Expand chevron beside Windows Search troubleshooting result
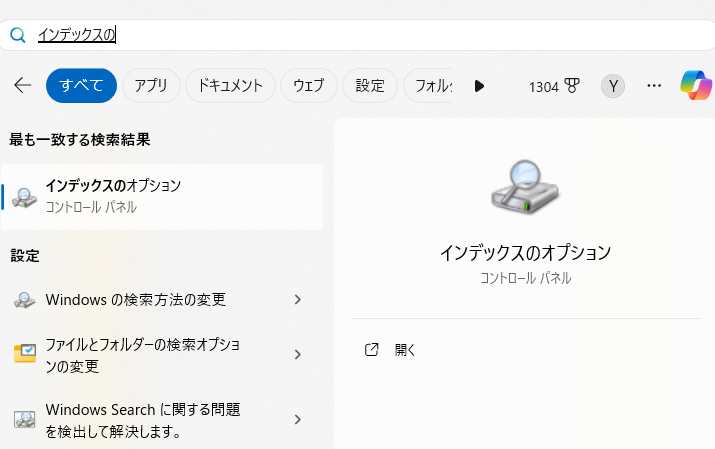This screenshot has width=715, height=449. tap(297, 420)
